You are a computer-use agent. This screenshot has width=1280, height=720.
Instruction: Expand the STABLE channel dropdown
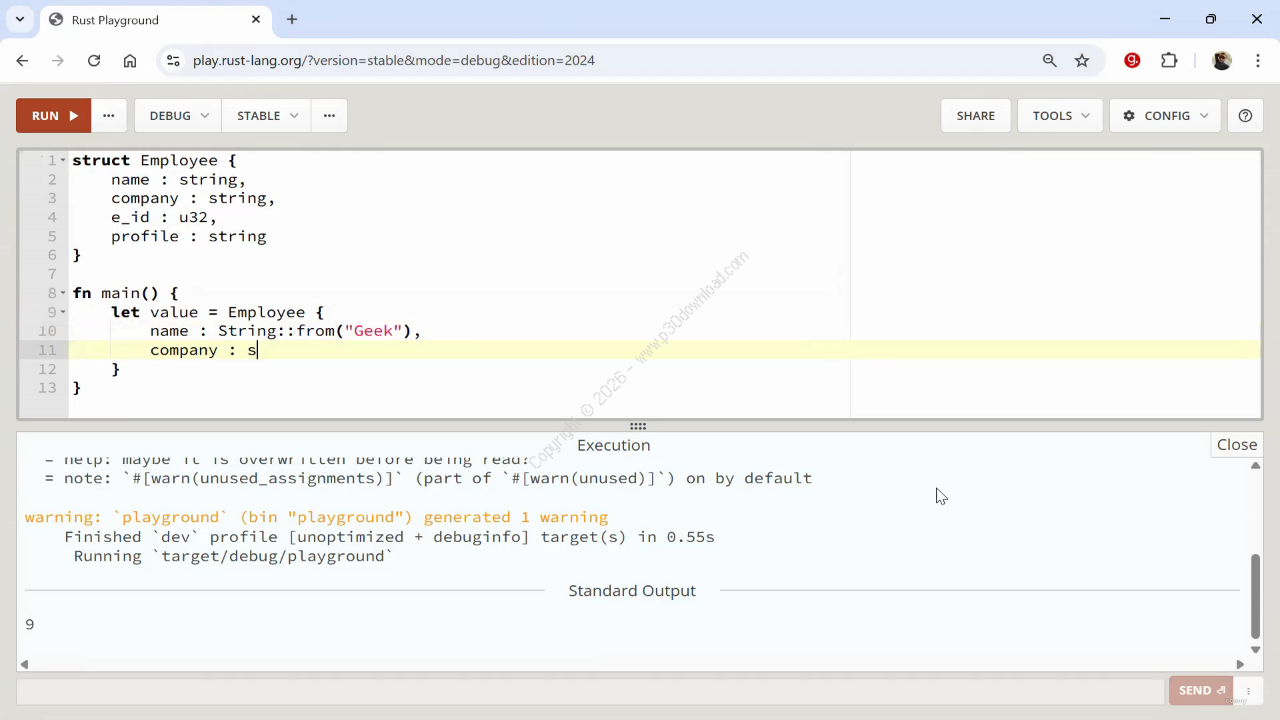[x=267, y=115]
